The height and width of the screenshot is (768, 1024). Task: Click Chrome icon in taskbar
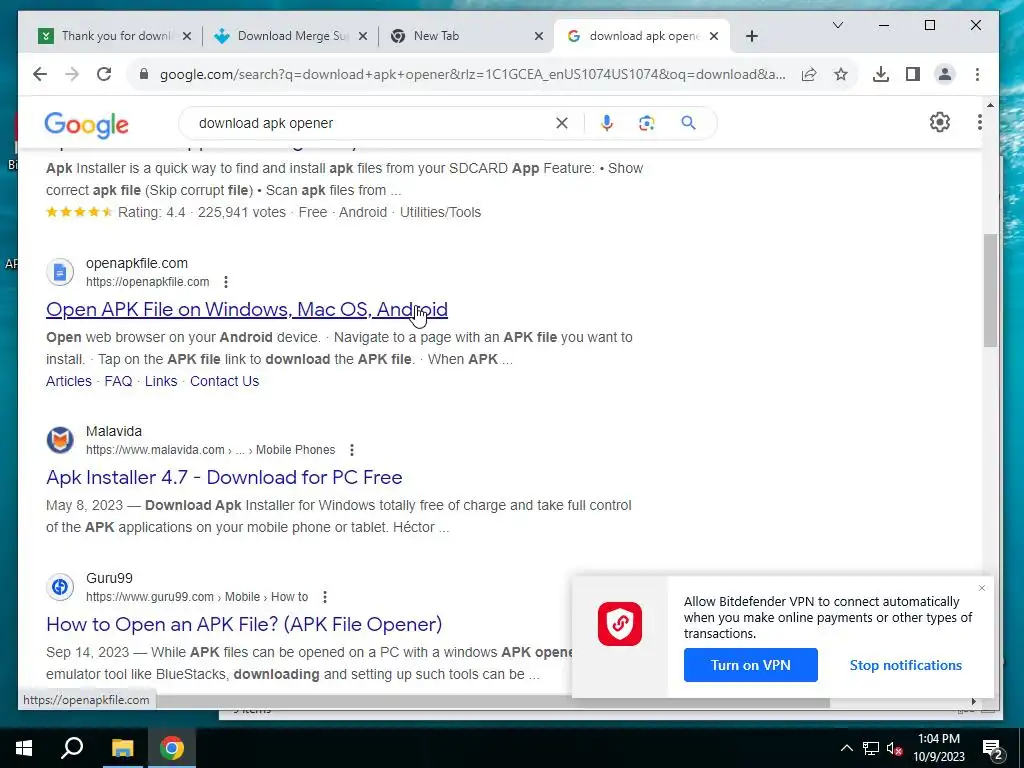tap(172, 748)
